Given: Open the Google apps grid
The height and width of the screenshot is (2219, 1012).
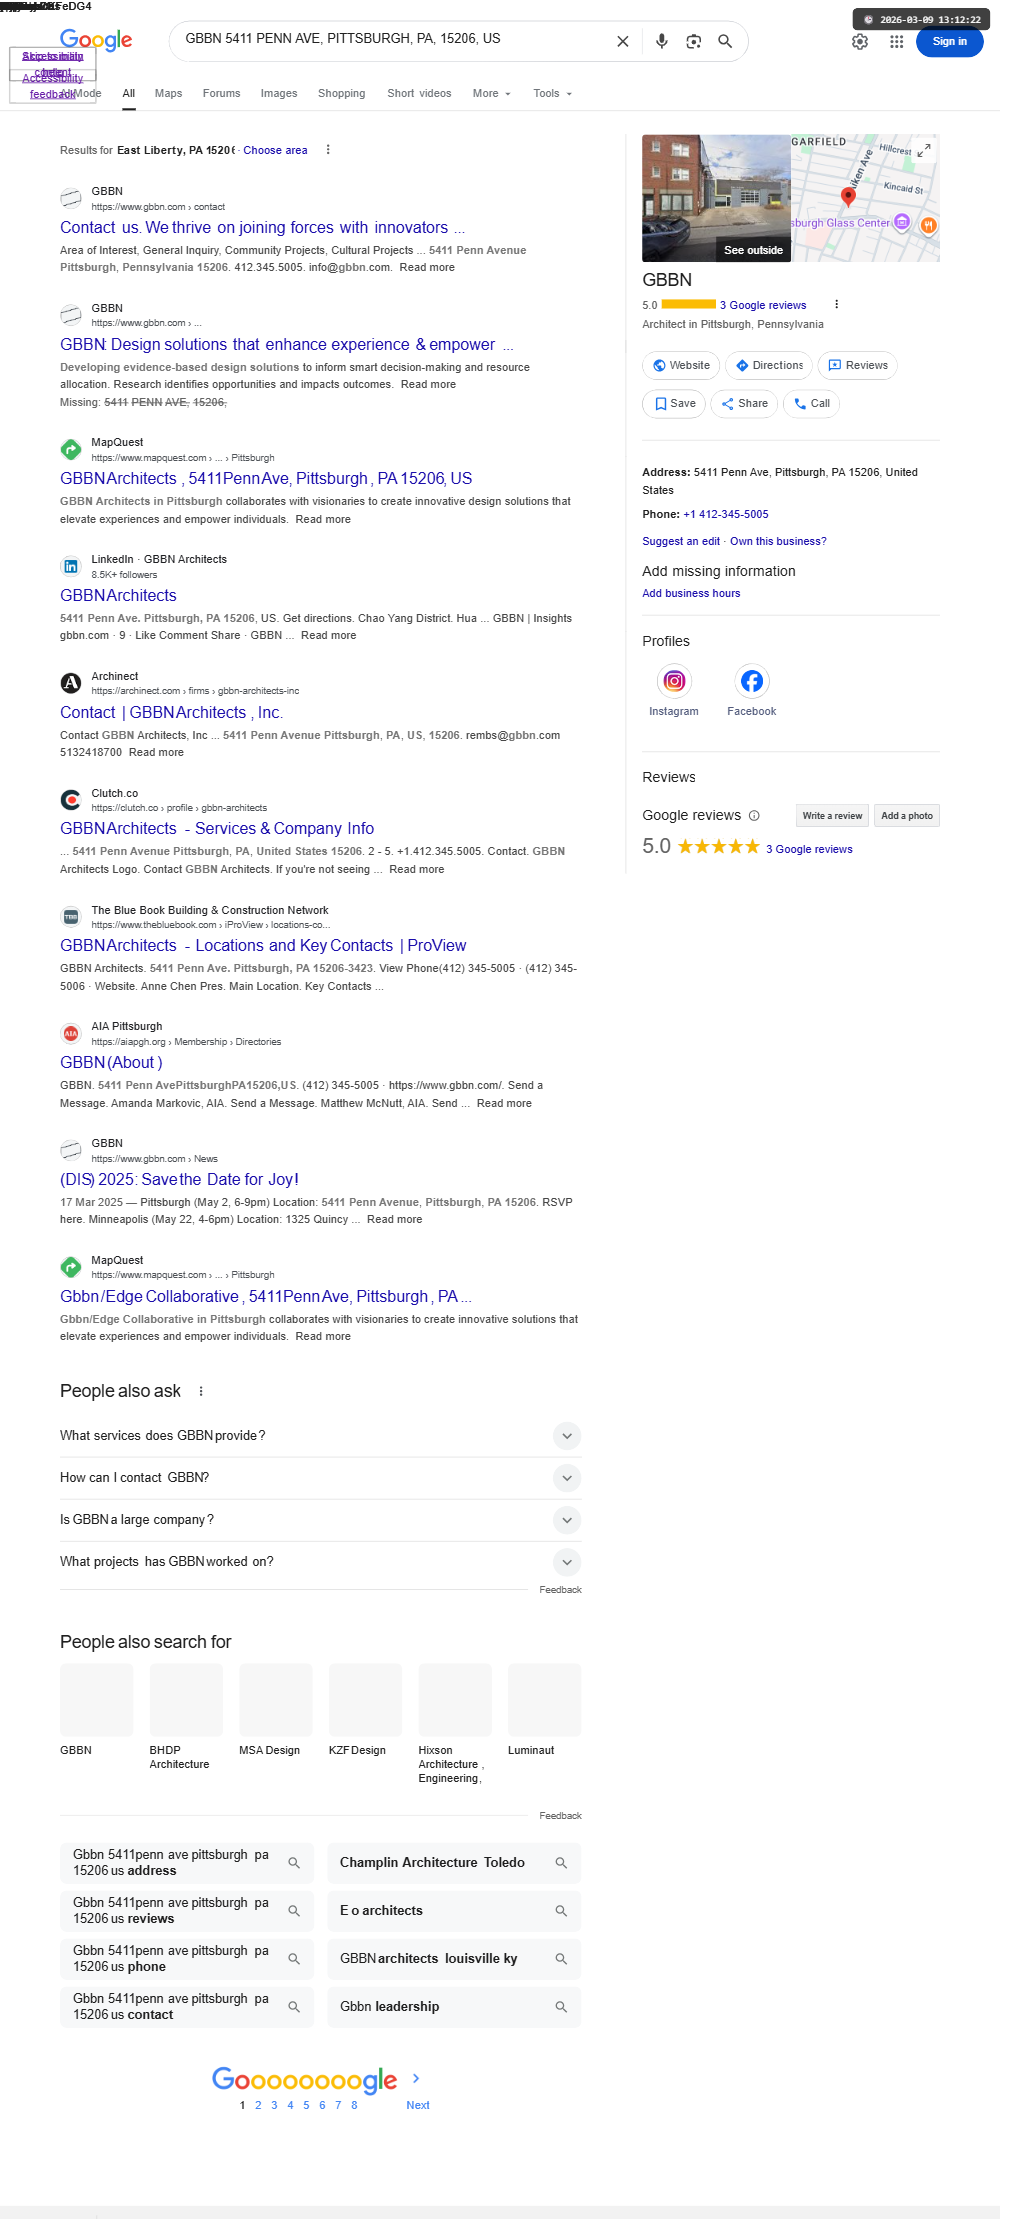Looking at the screenshot, I should 896,42.
